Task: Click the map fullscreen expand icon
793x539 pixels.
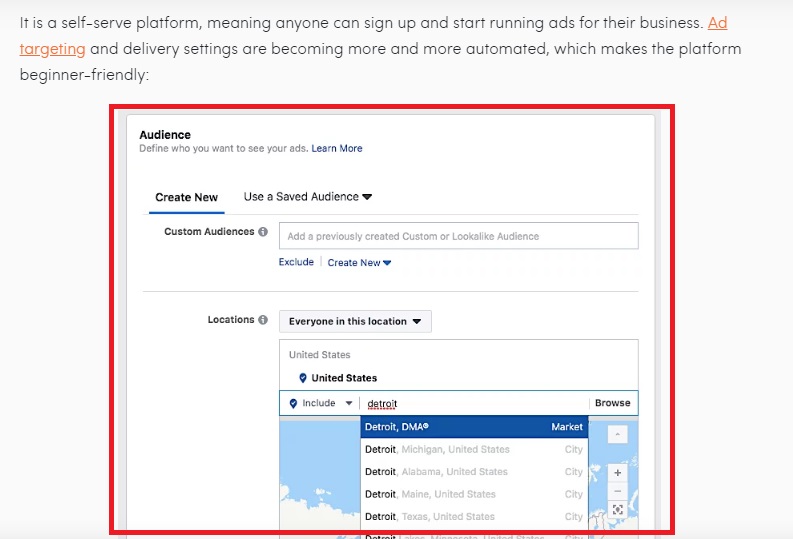Action: point(617,510)
